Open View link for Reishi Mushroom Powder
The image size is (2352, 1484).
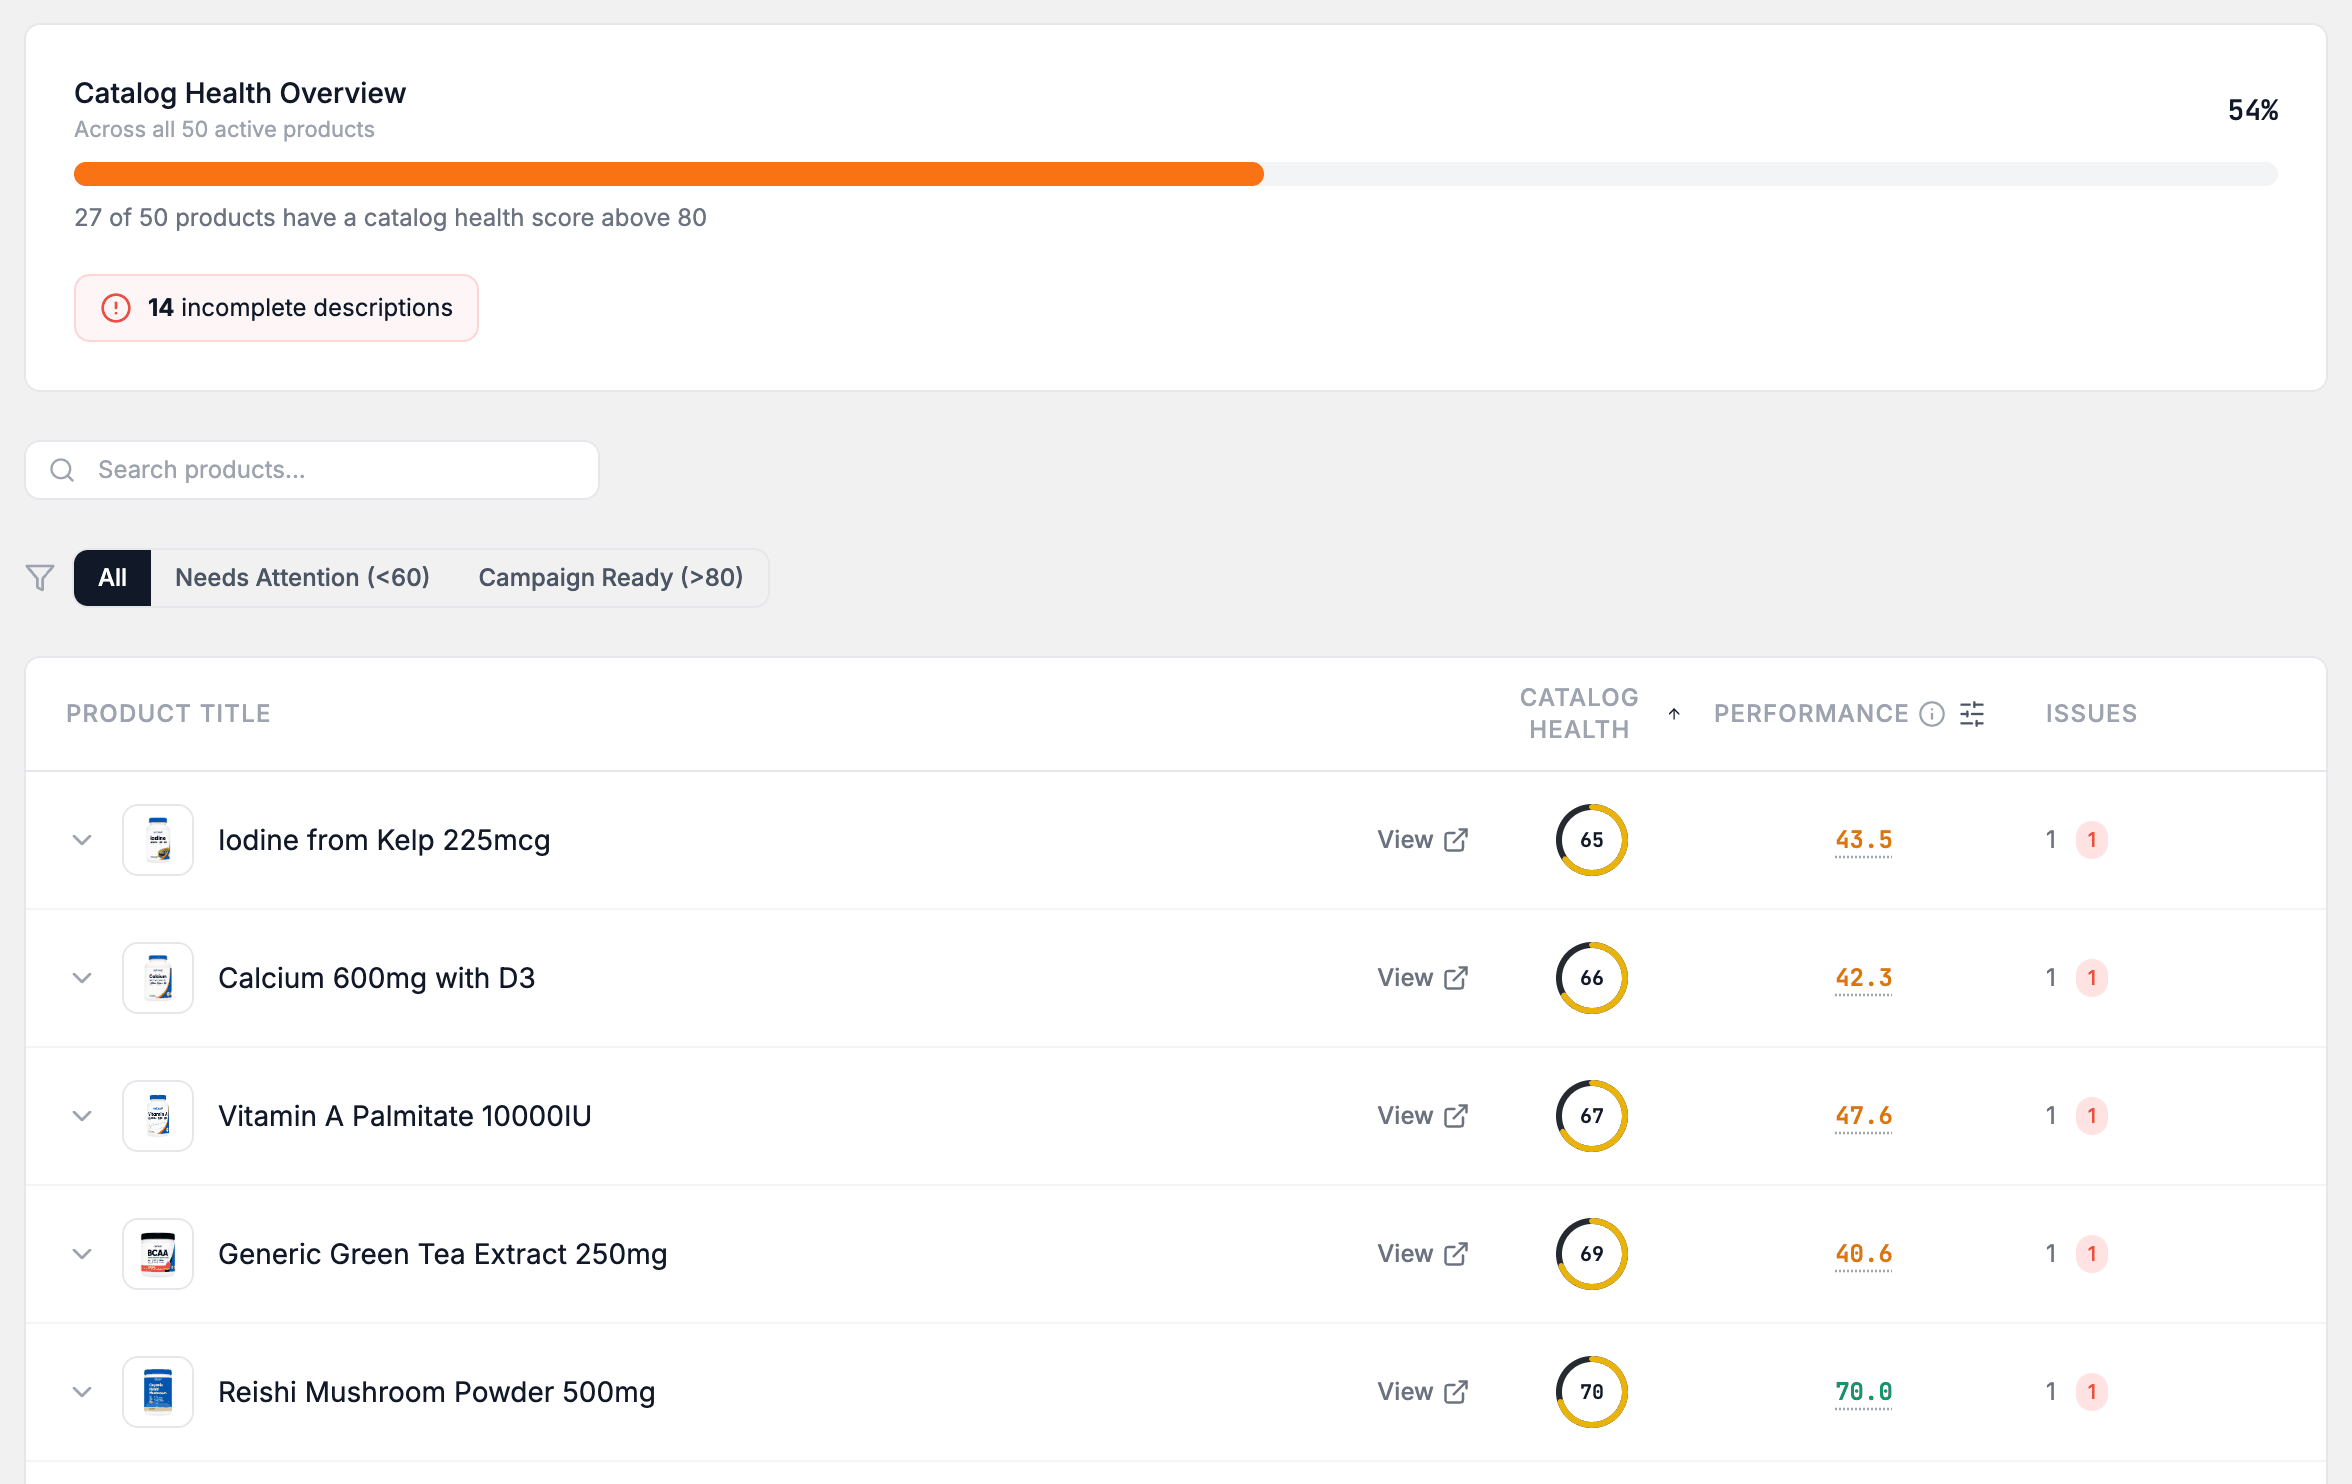(1422, 1392)
